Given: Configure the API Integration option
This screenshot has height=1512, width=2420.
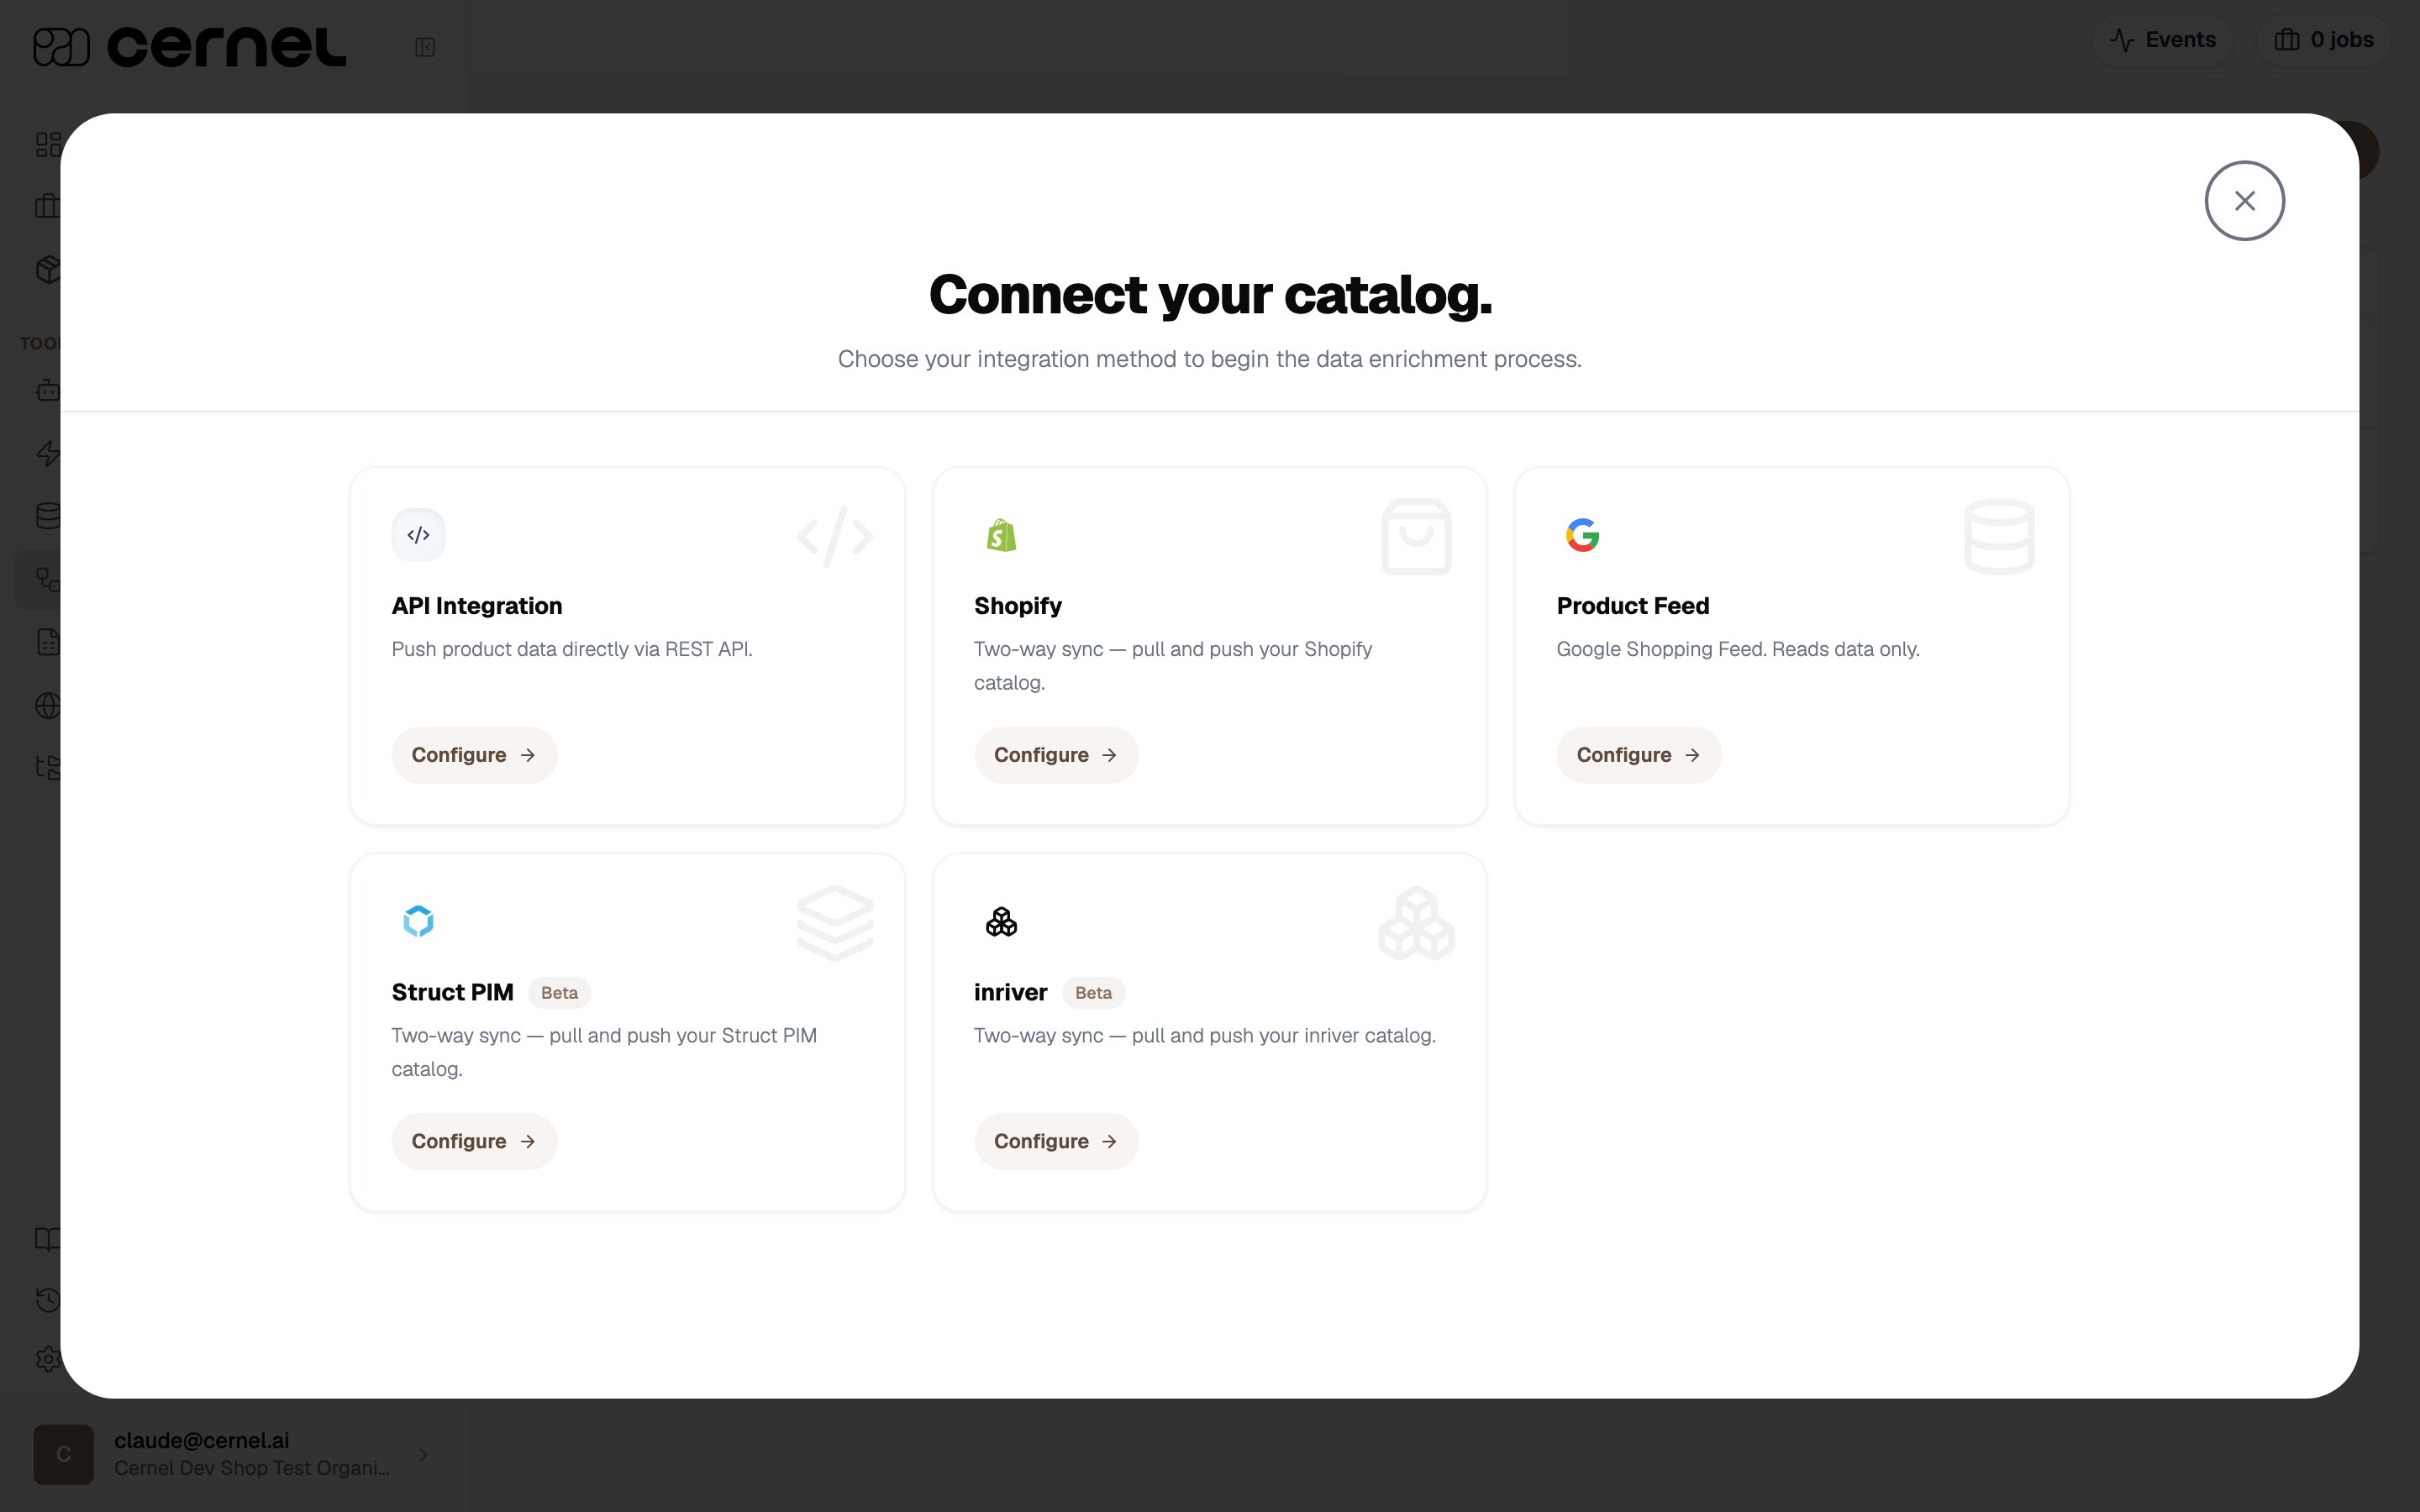Looking at the screenshot, I should click(x=474, y=755).
